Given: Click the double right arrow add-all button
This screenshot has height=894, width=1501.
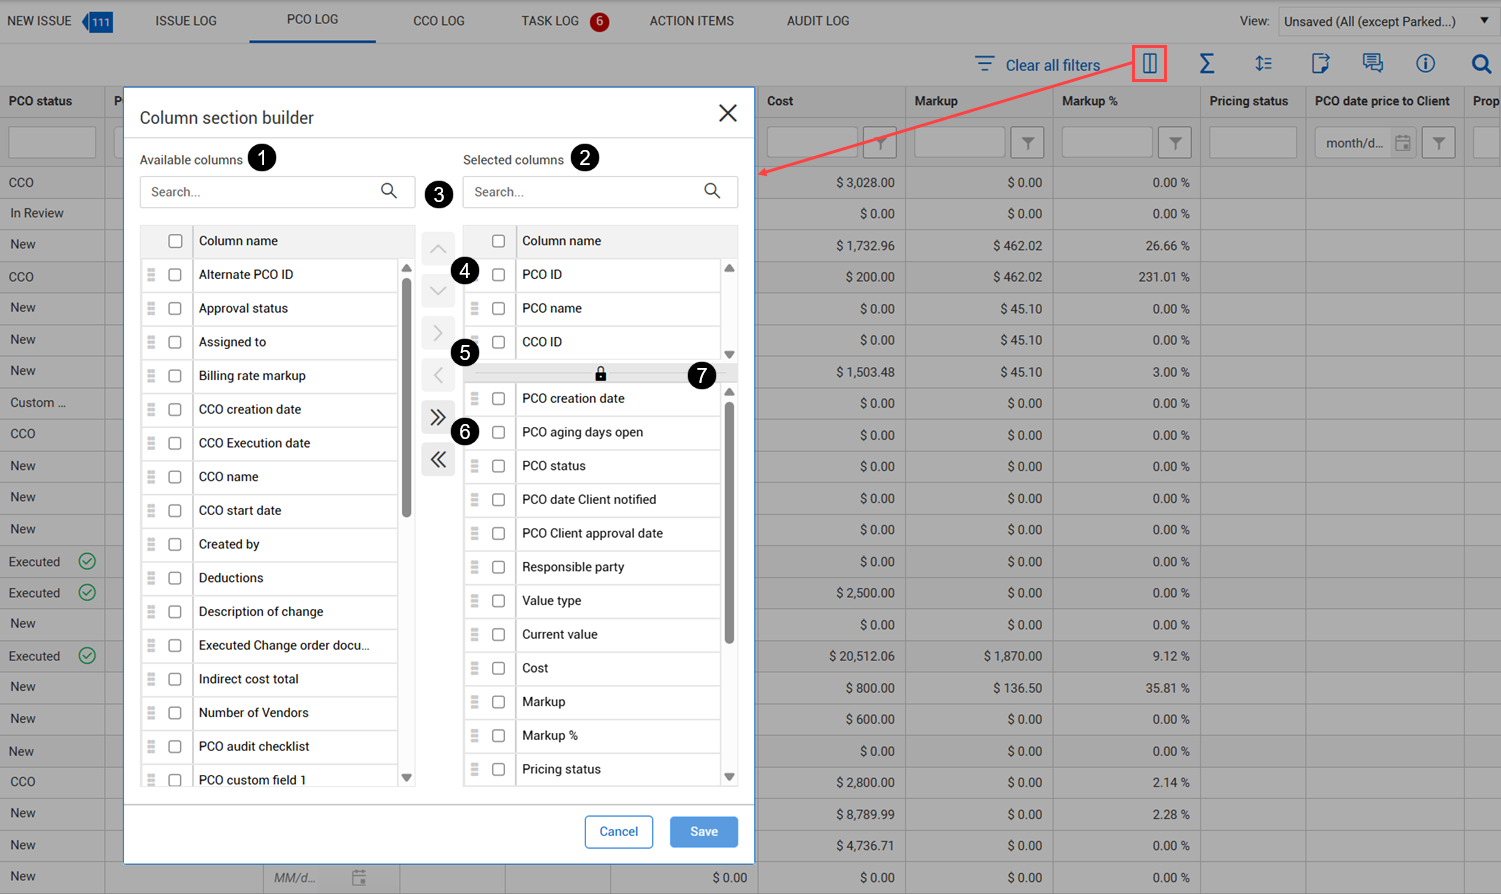Looking at the screenshot, I should [438, 417].
